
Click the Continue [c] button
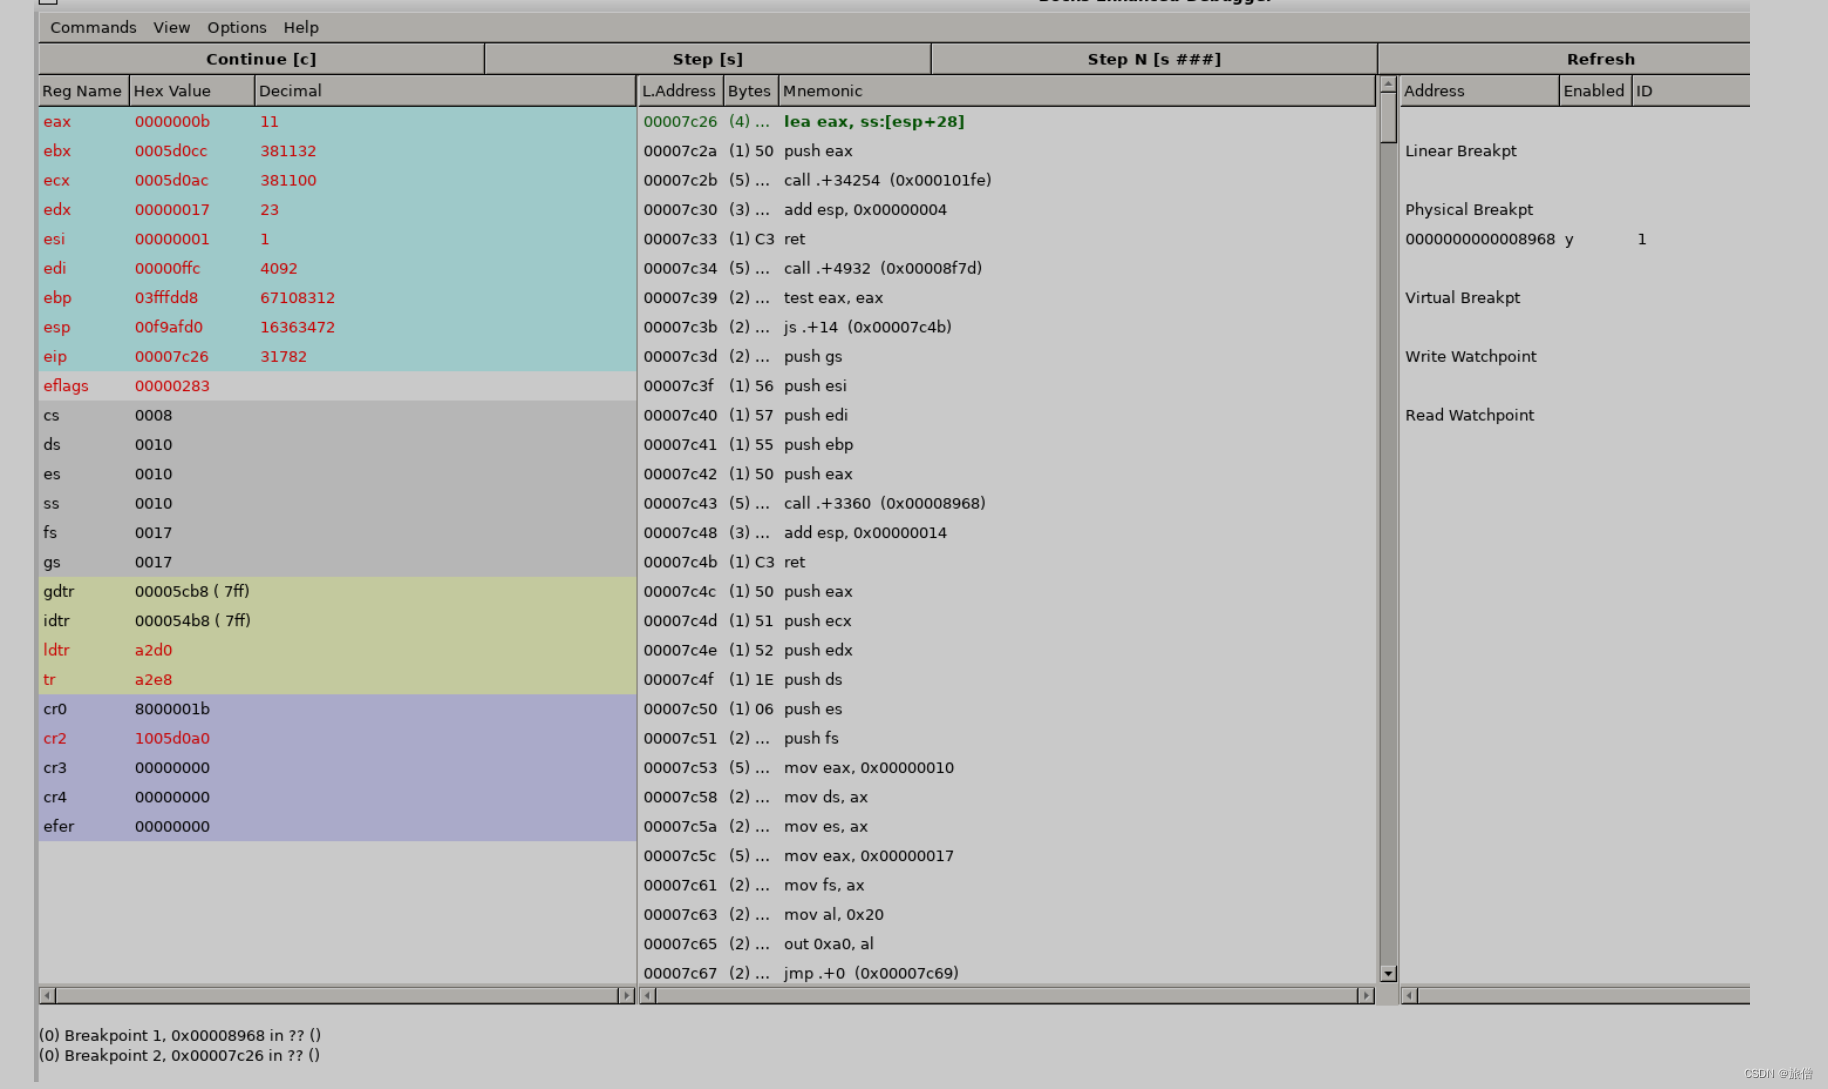(261, 59)
